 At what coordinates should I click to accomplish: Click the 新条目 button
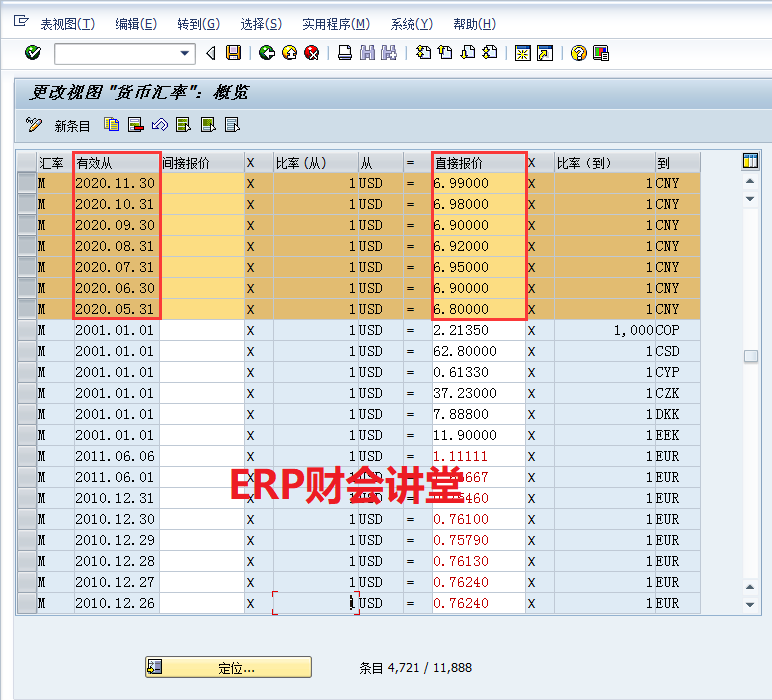[x=72, y=126]
